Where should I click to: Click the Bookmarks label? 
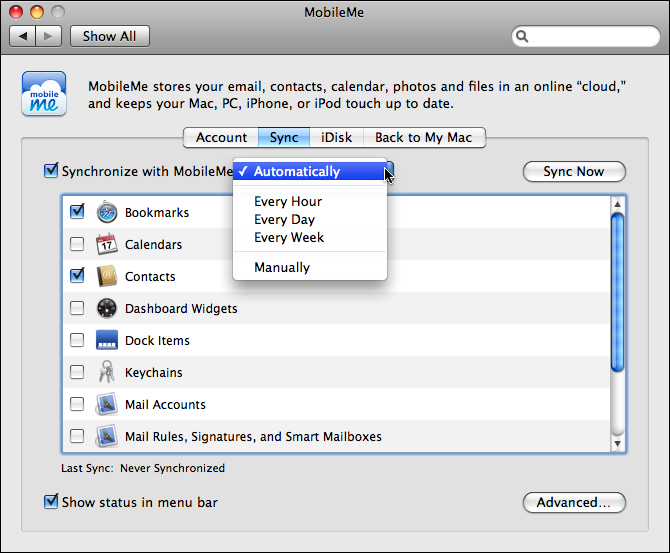tap(157, 212)
